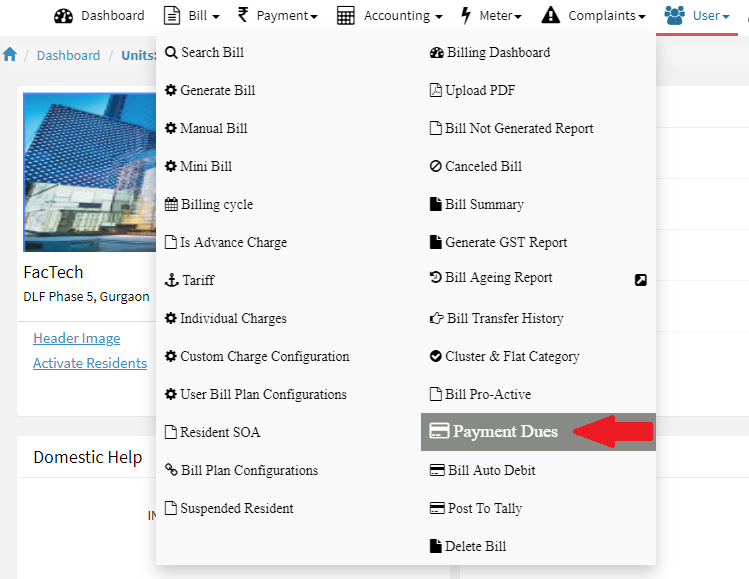Screen dimensions: 749x579
Task: Select the highlighted Payment Dues entry
Action: point(538,431)
